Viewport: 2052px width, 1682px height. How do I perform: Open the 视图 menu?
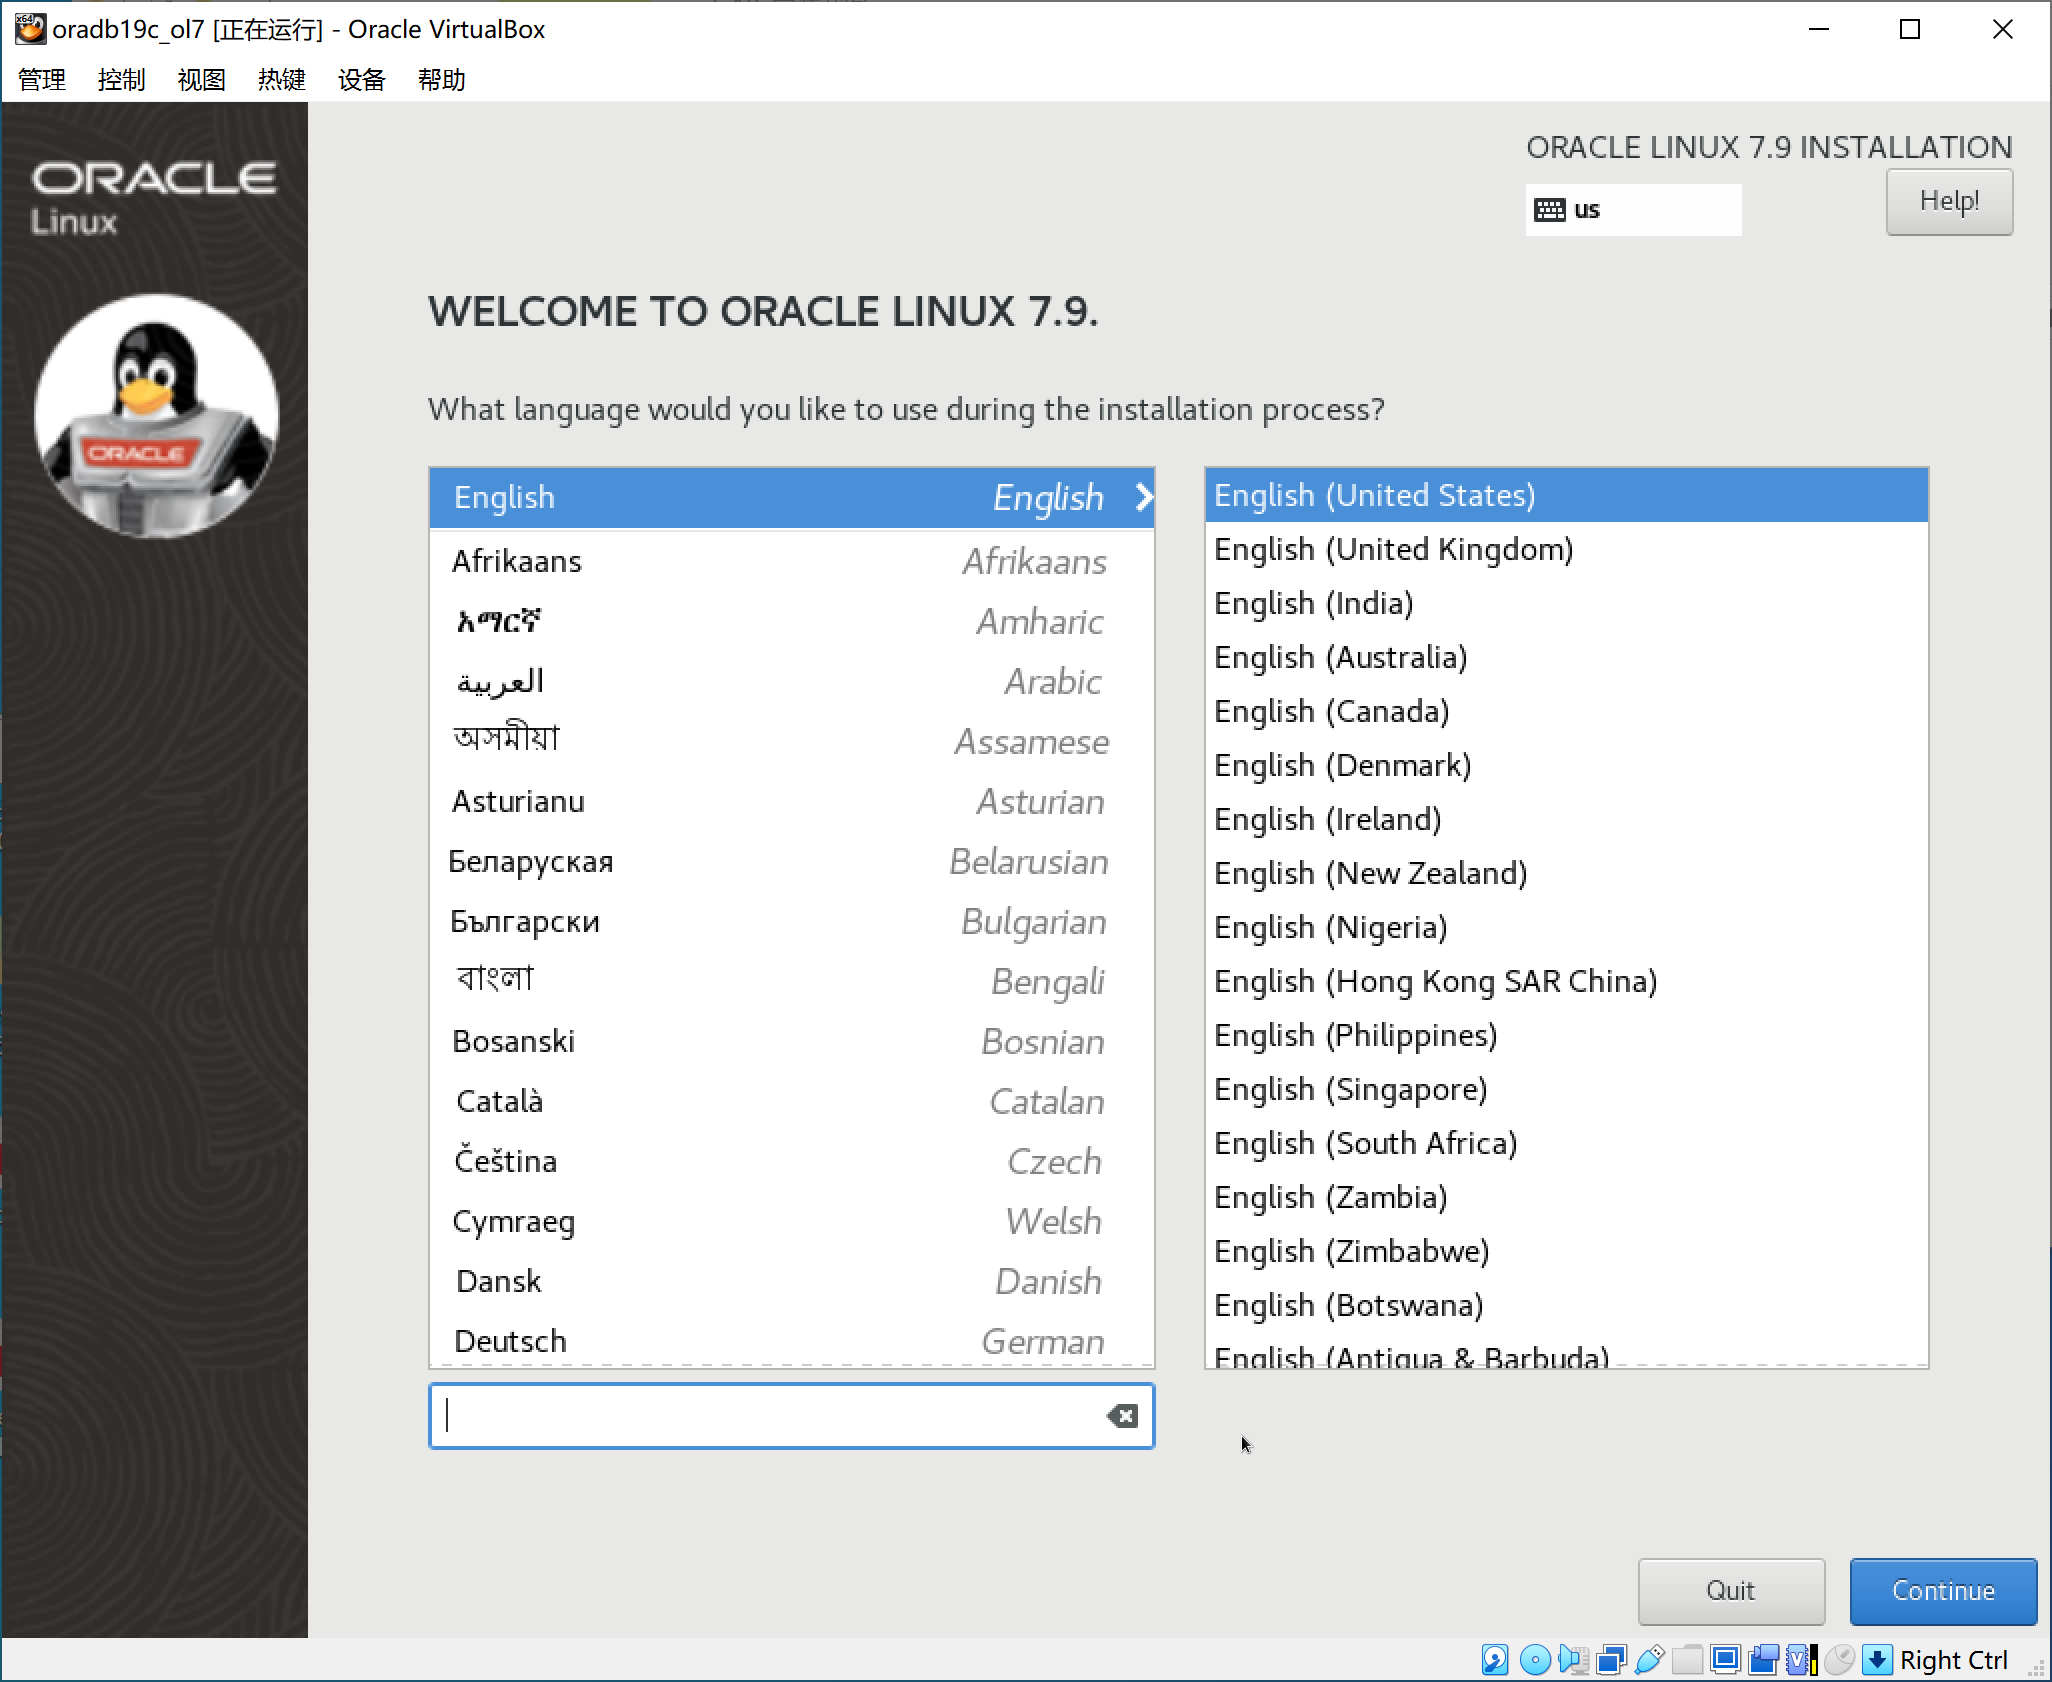[201, 80]
